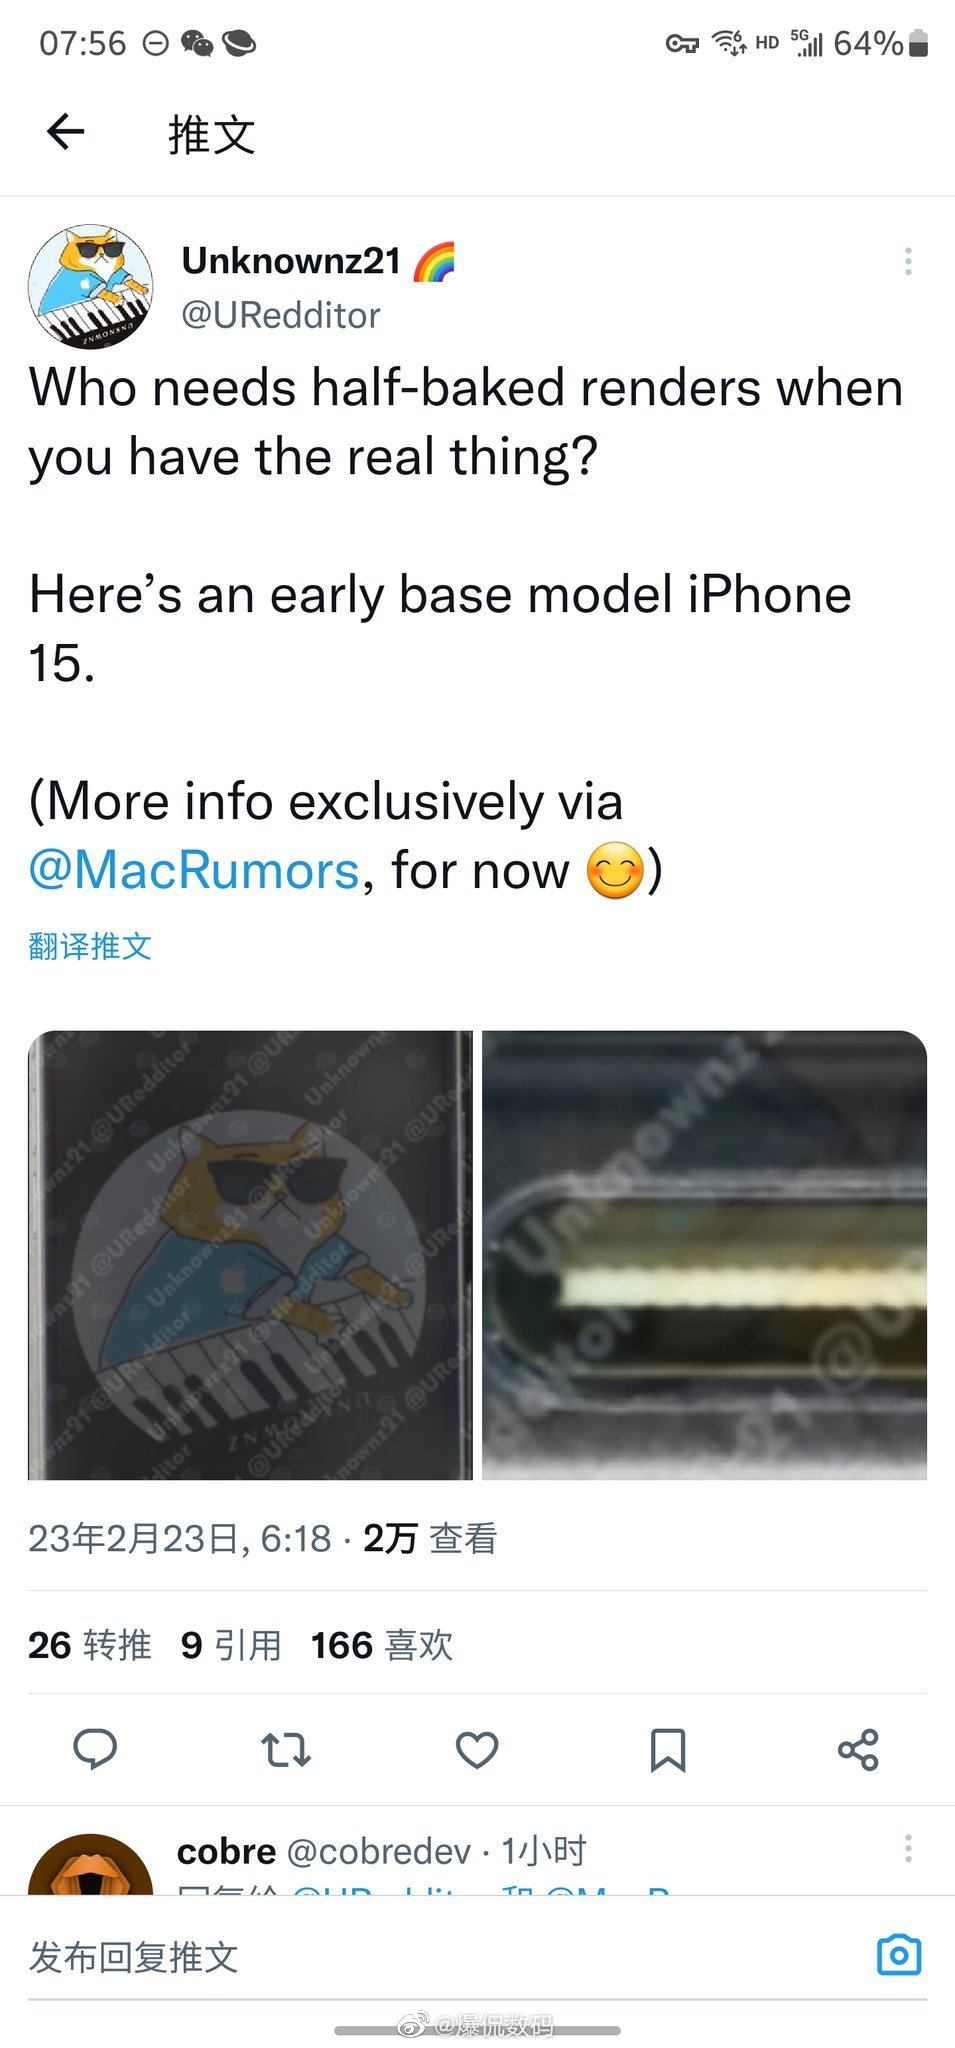Open the cat logo phone image
Screen dimensions: 955x2048
click(250, 1255)
